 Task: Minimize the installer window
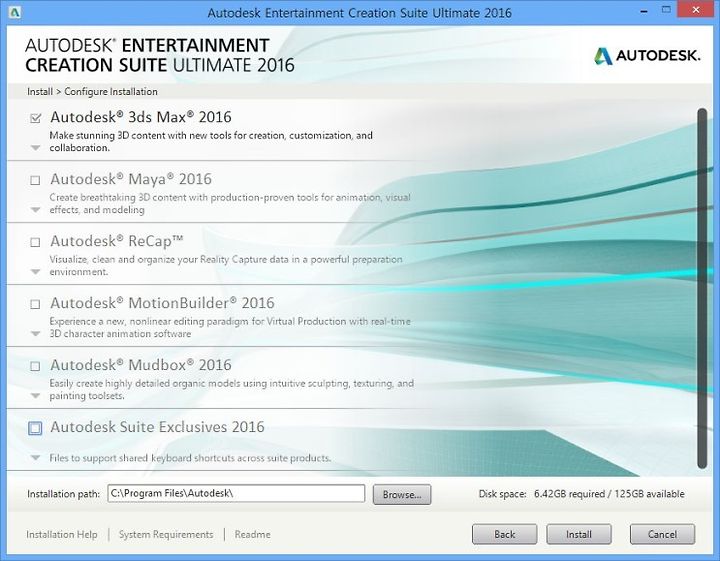pyautogui.click(x=644, y=11)
